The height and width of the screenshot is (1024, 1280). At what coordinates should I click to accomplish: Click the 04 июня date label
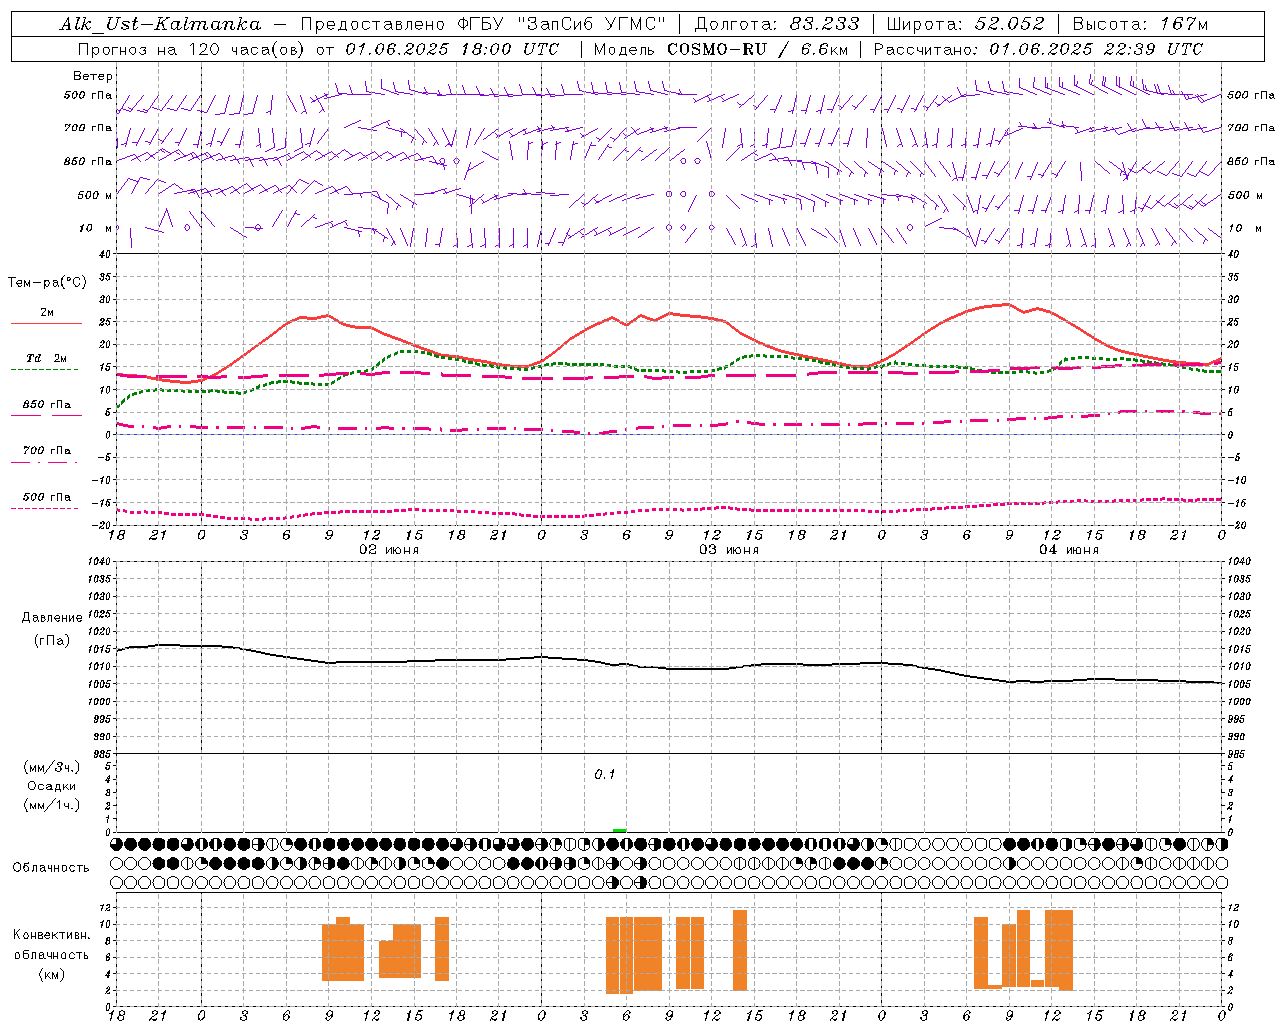pos(1069,550)
